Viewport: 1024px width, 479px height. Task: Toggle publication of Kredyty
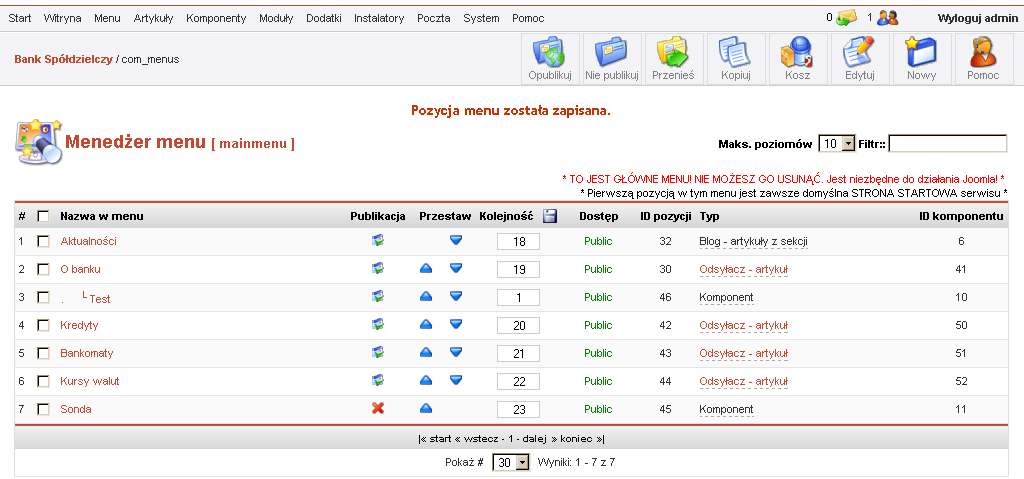coord(377,325)
